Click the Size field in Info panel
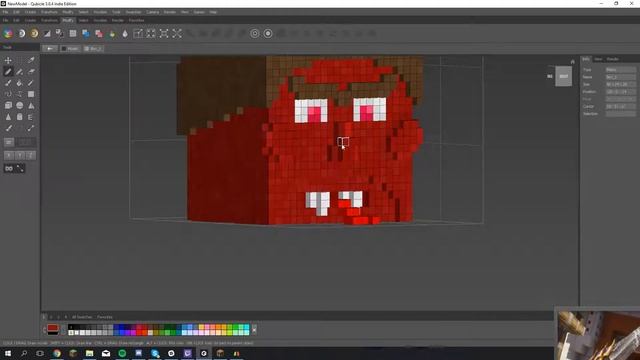This screenshot has width=640, height=360. (620, 84)
